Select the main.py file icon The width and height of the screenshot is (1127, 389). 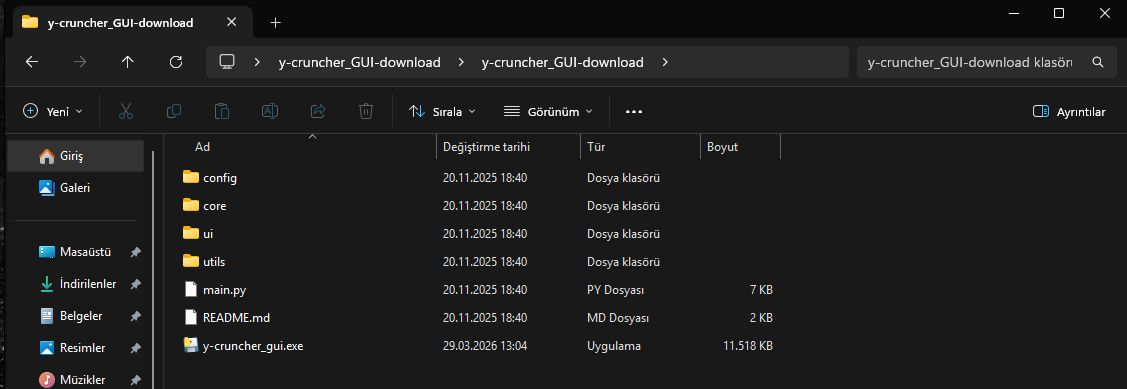(190, 290)
